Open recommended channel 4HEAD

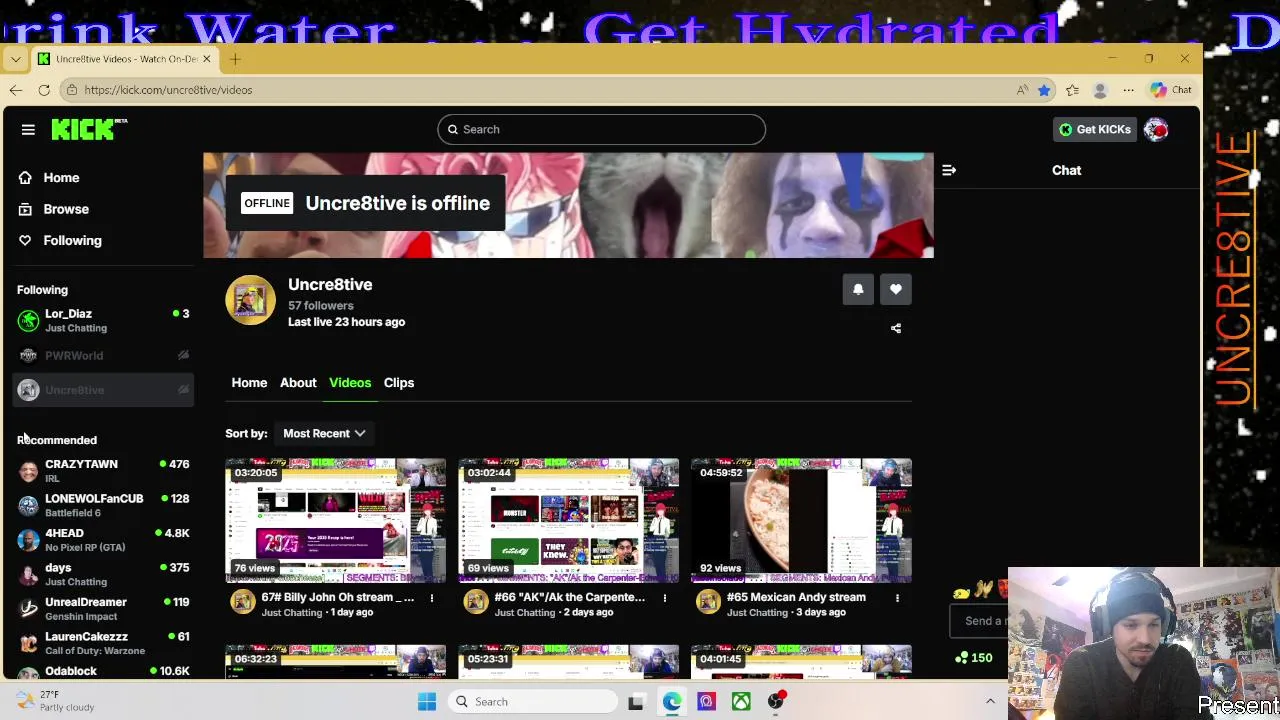[103, 539]
